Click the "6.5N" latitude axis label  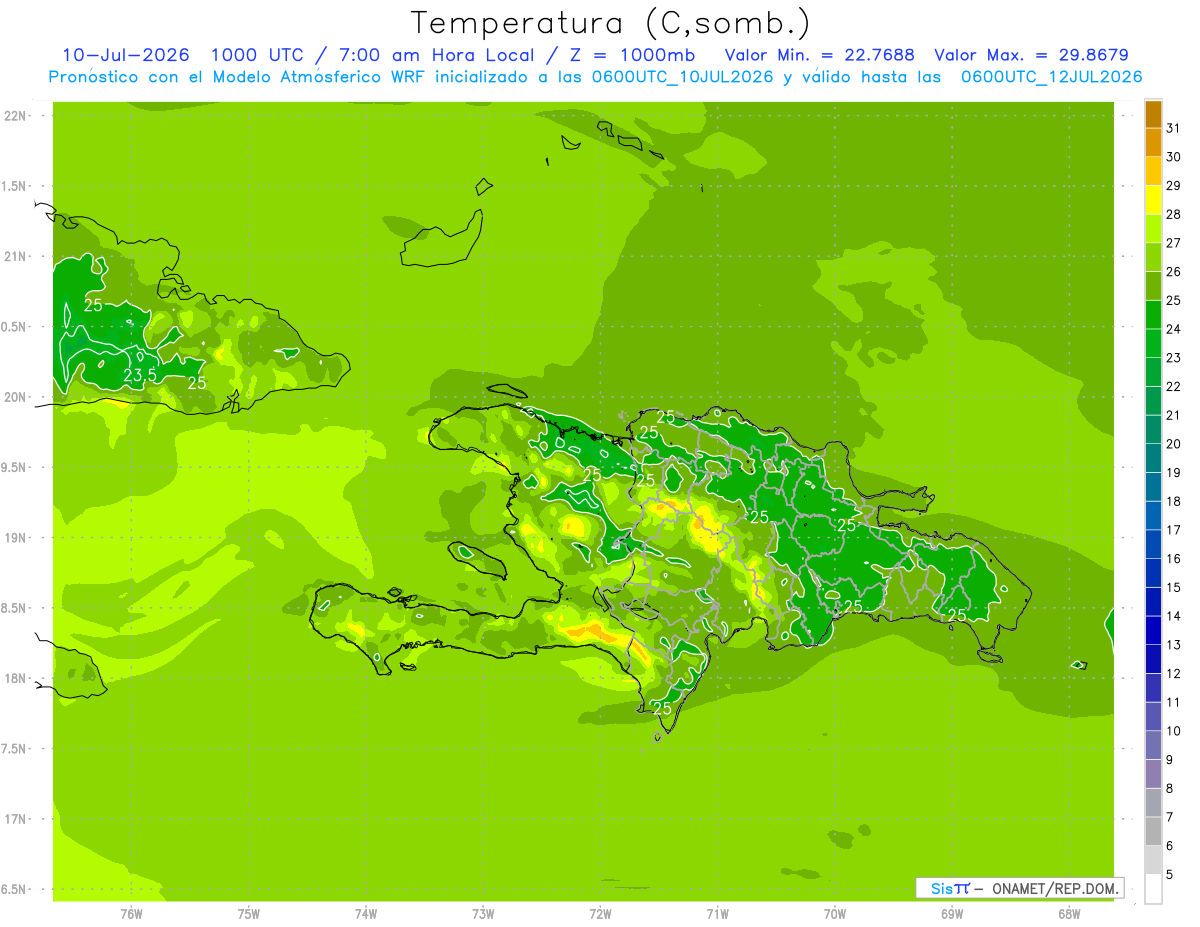(x=15, y=889)
